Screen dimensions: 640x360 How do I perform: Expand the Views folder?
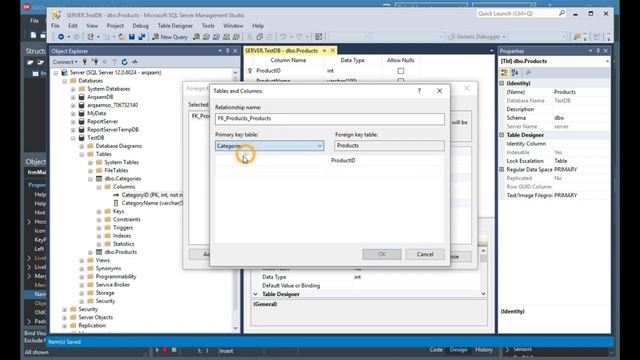[82, 260]
